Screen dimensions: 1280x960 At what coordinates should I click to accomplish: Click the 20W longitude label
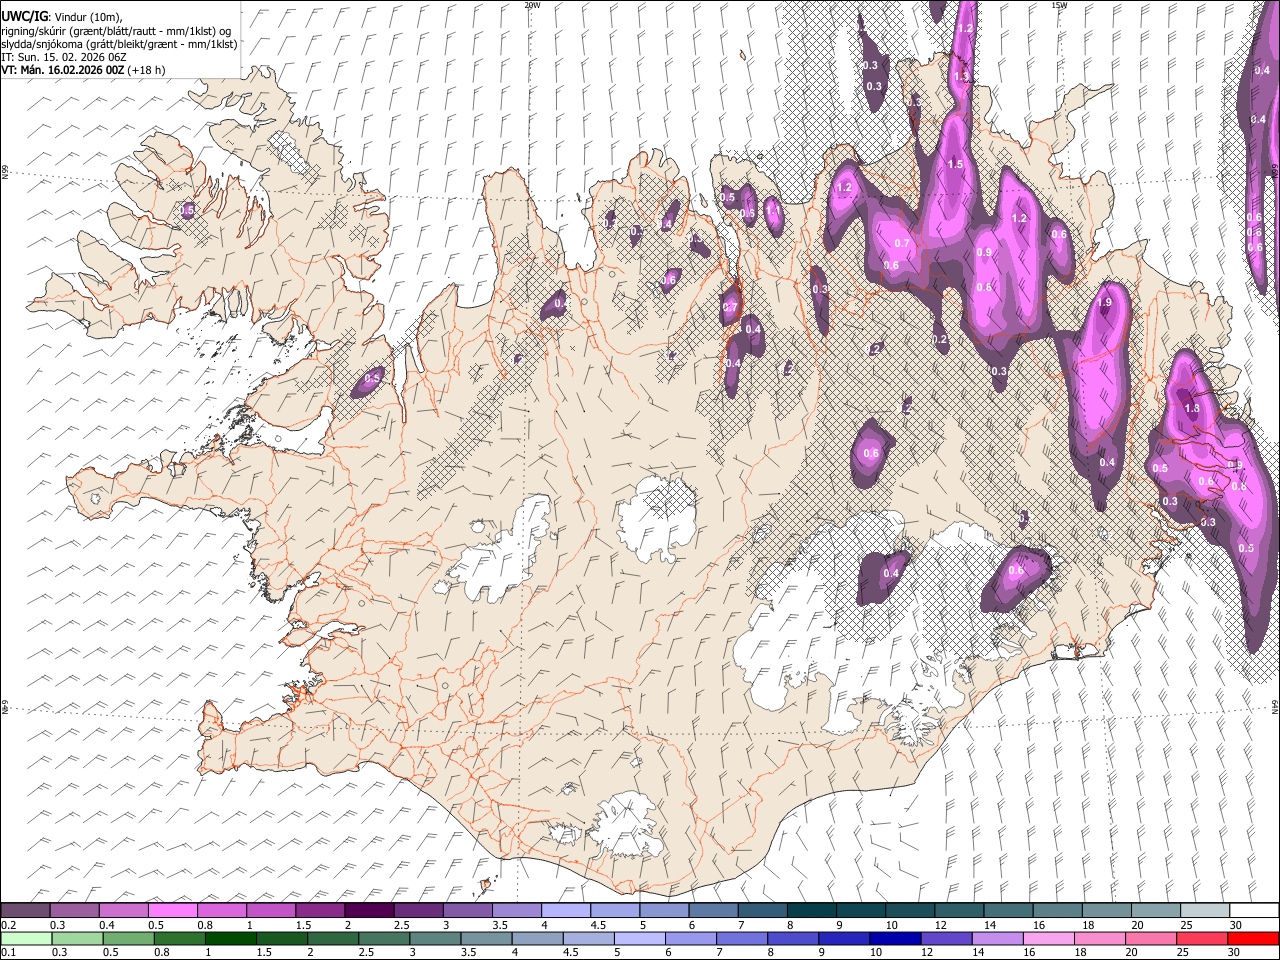point(532,5)
